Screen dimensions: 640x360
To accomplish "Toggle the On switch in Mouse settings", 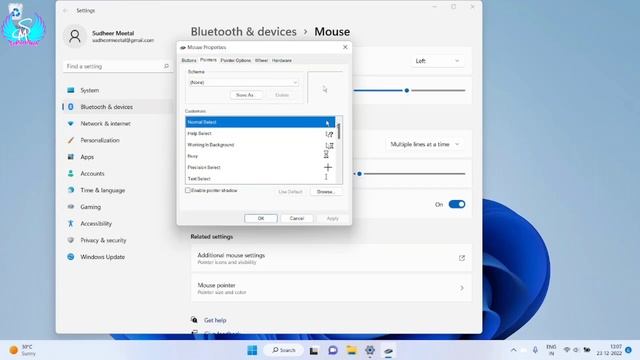I will [x=457, y=204].
